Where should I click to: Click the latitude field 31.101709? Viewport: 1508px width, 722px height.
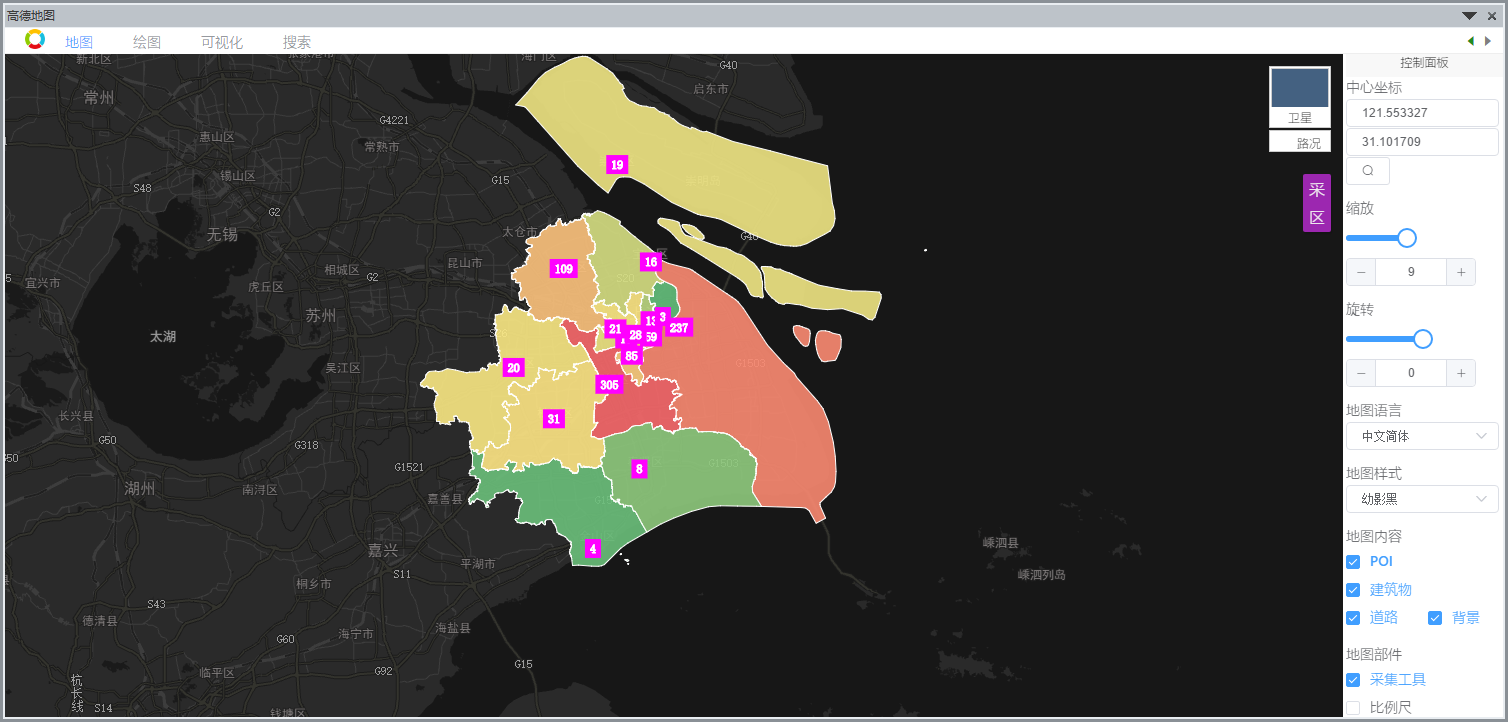pyautogui.click(x=1422, y=142)
